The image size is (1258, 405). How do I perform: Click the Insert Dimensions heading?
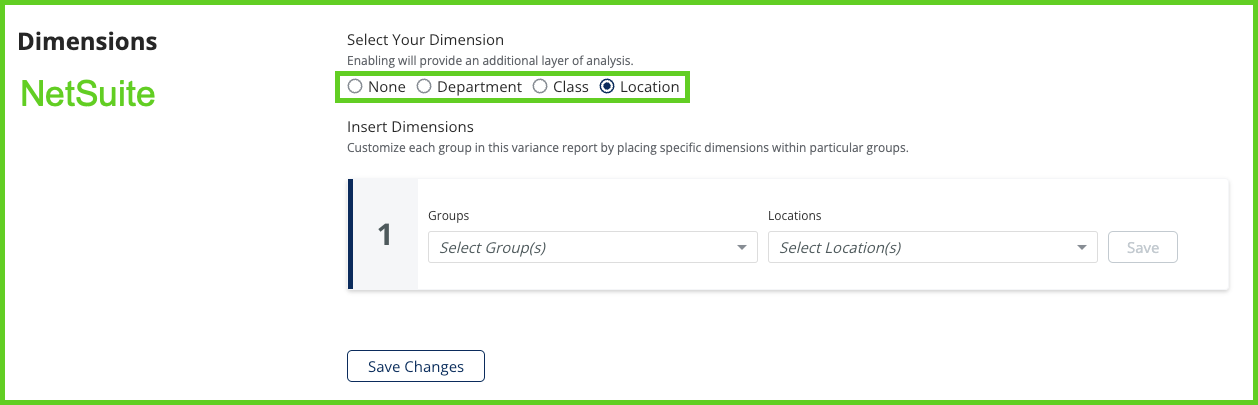tap(410, 127)
